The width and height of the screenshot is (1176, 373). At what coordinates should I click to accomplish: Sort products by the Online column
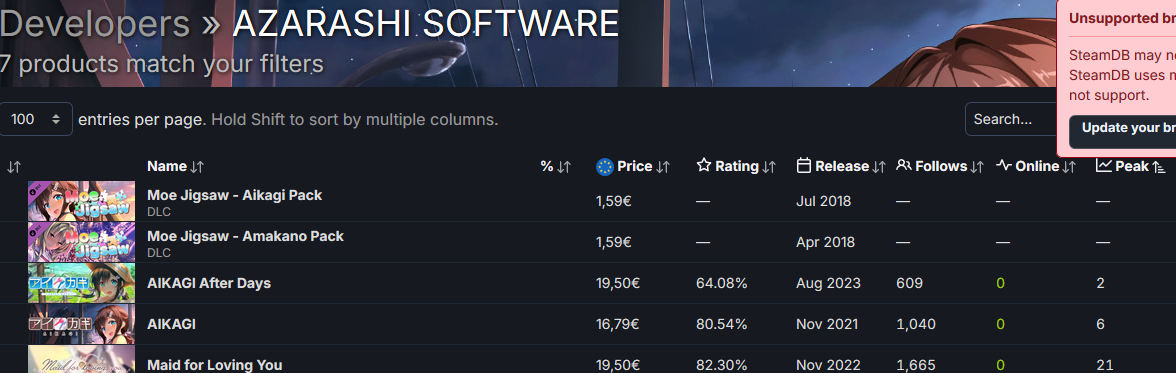click(1036, 167)
